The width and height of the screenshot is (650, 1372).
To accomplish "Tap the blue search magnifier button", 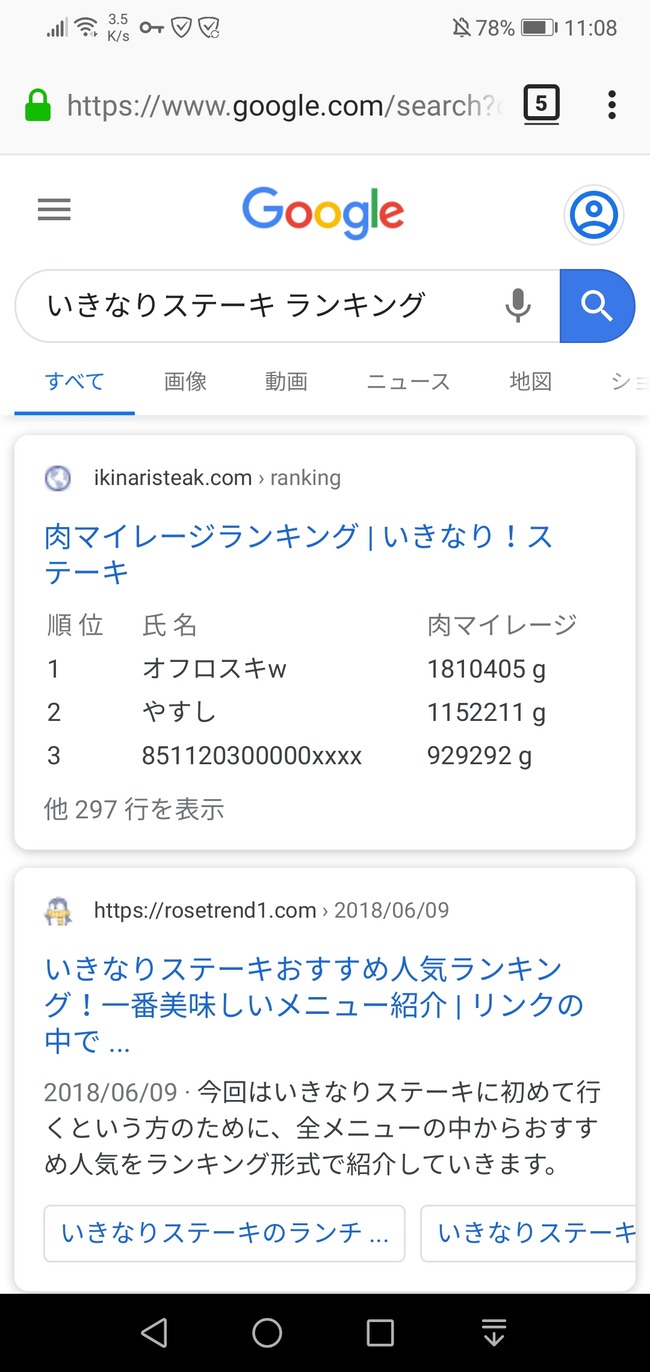I will pos(597,306).
